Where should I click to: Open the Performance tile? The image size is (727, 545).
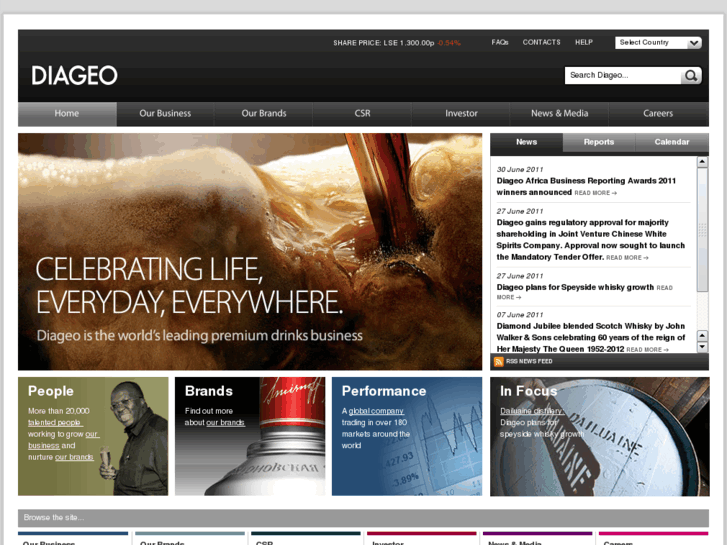point(407,436)
